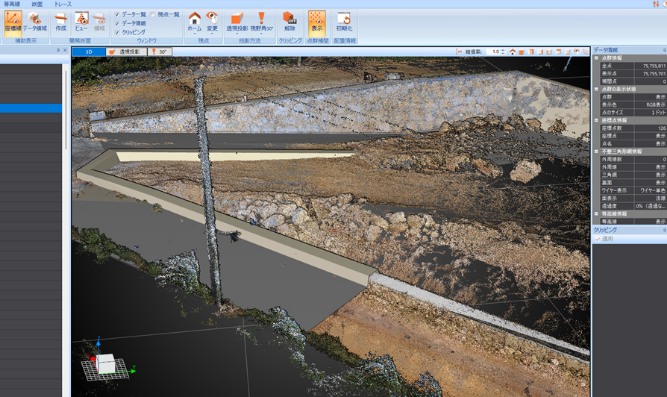Open the ビュー view icon

pyautogui.click(x=81, y=23)
